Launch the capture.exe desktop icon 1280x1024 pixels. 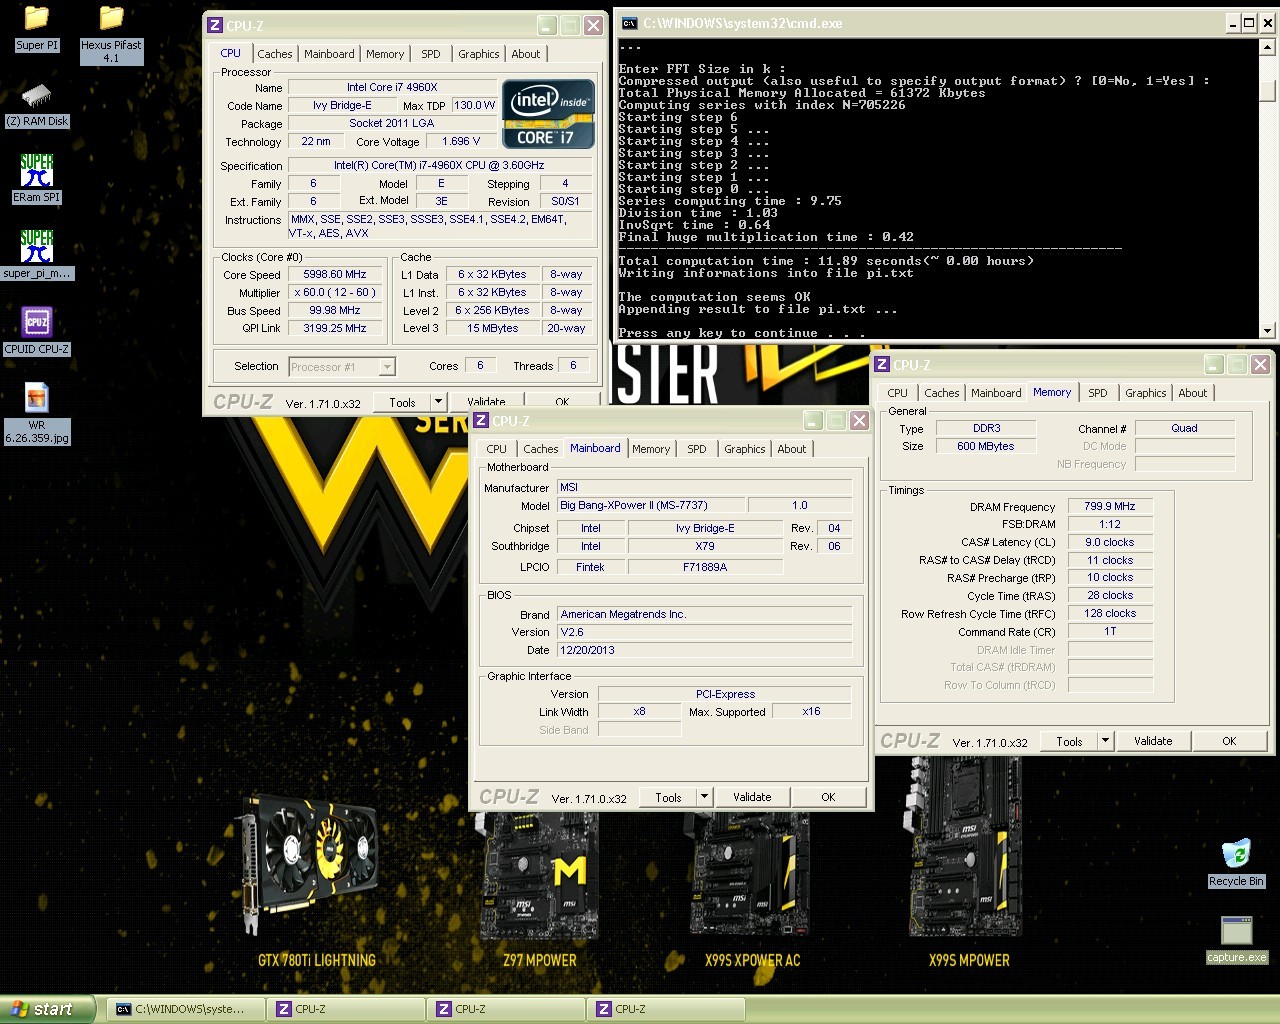pos(1236,939)
